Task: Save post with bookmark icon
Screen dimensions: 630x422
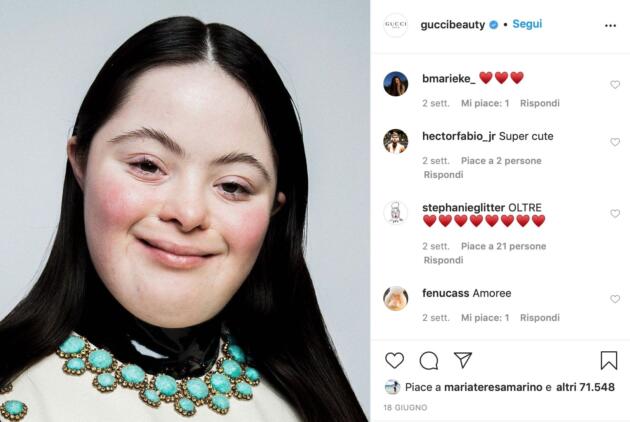Action: tap(609, 360)
